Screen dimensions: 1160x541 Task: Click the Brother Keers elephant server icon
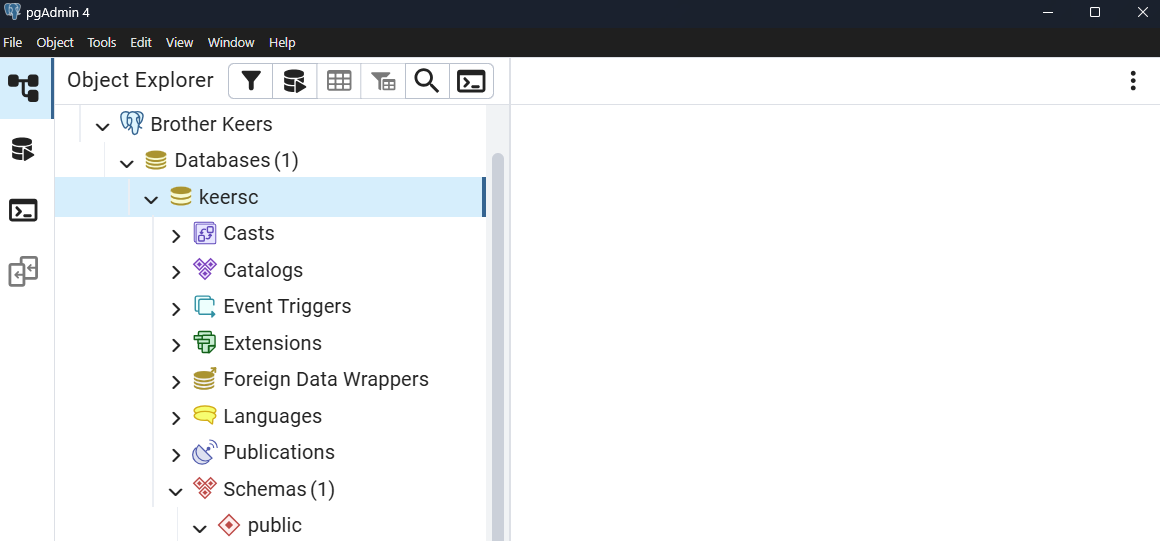[x=131, y=124]
